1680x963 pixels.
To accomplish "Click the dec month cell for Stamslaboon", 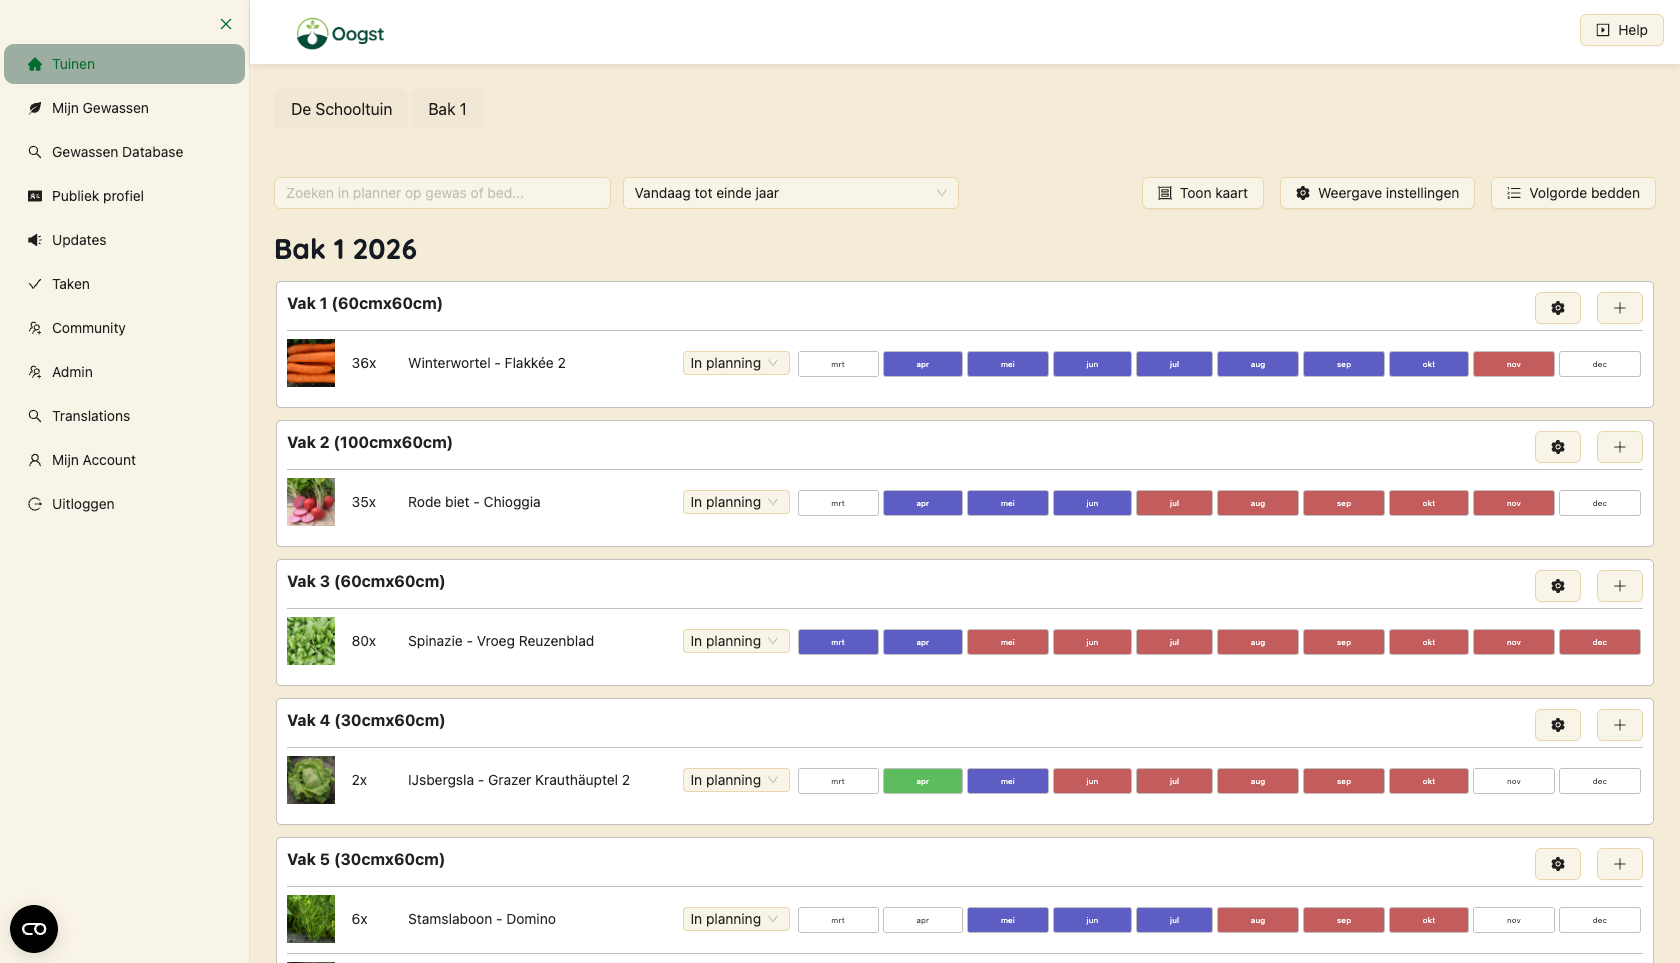I will [x=1600, y=920].
